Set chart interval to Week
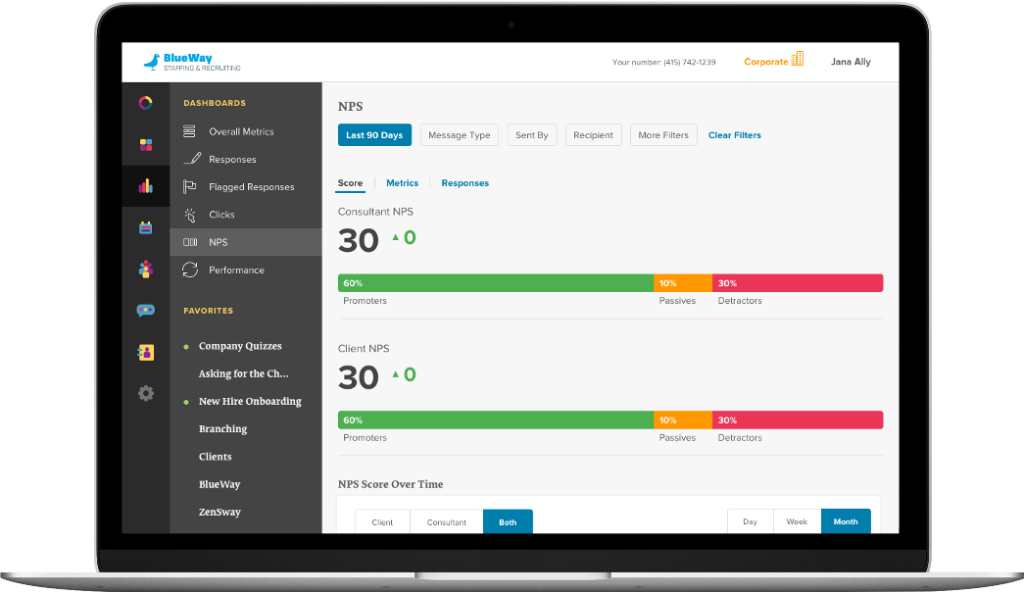 797,522
